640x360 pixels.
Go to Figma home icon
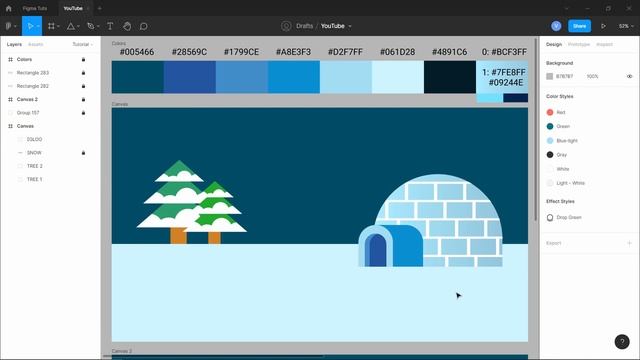(x=9, y=8)
